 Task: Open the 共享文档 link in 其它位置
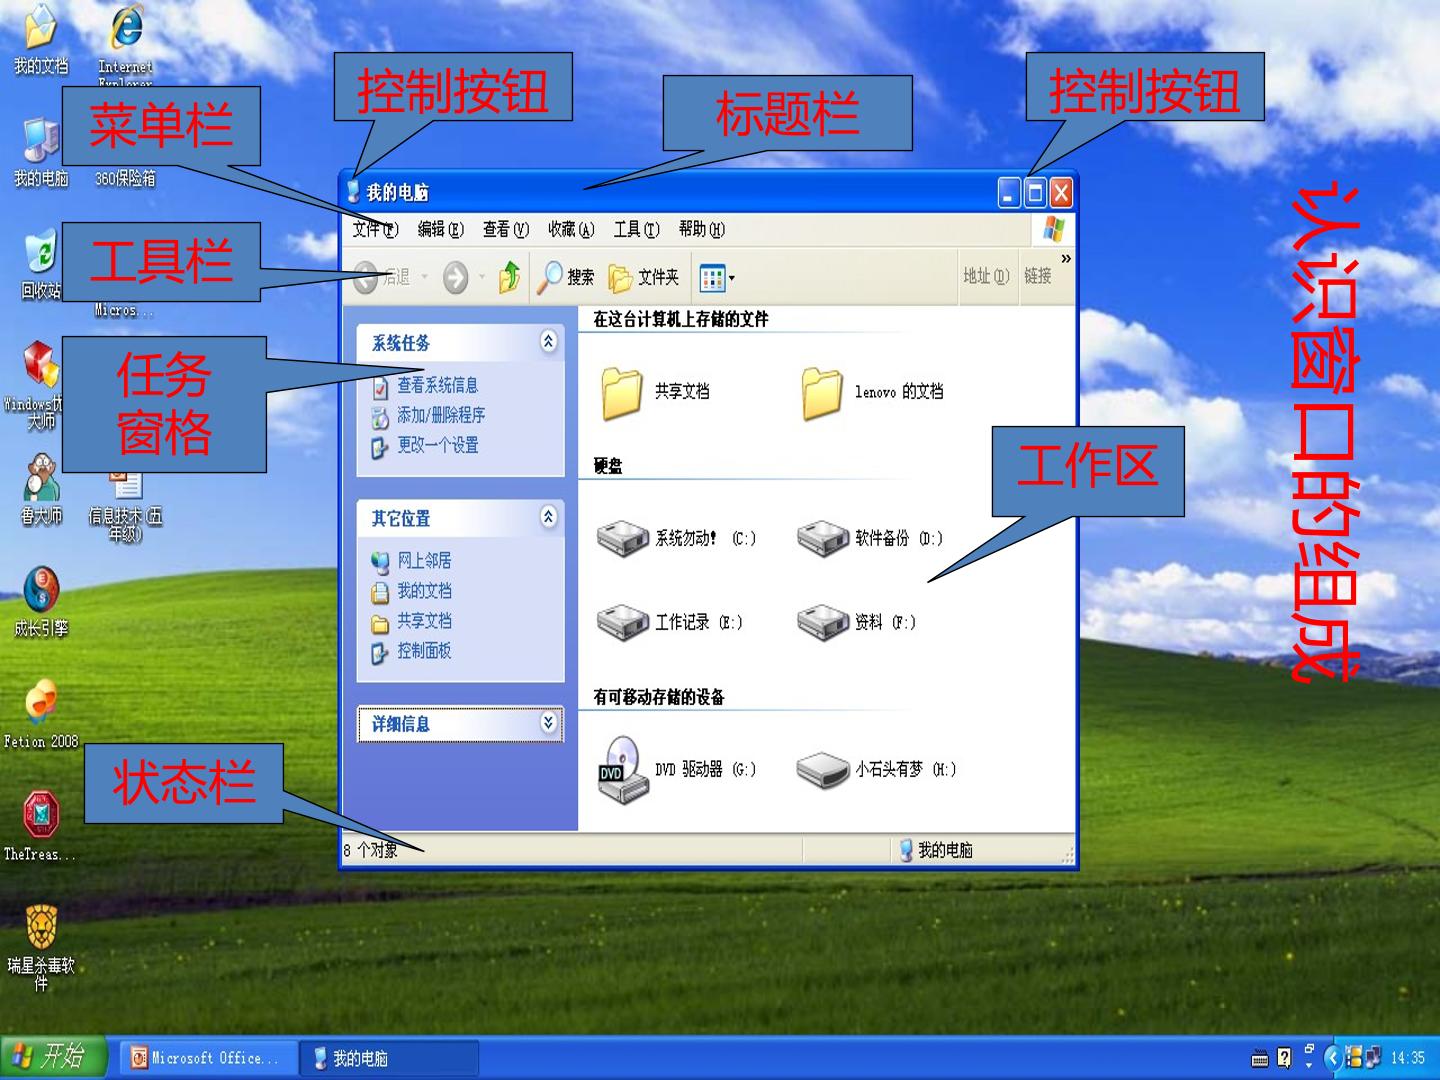[424, 620]
